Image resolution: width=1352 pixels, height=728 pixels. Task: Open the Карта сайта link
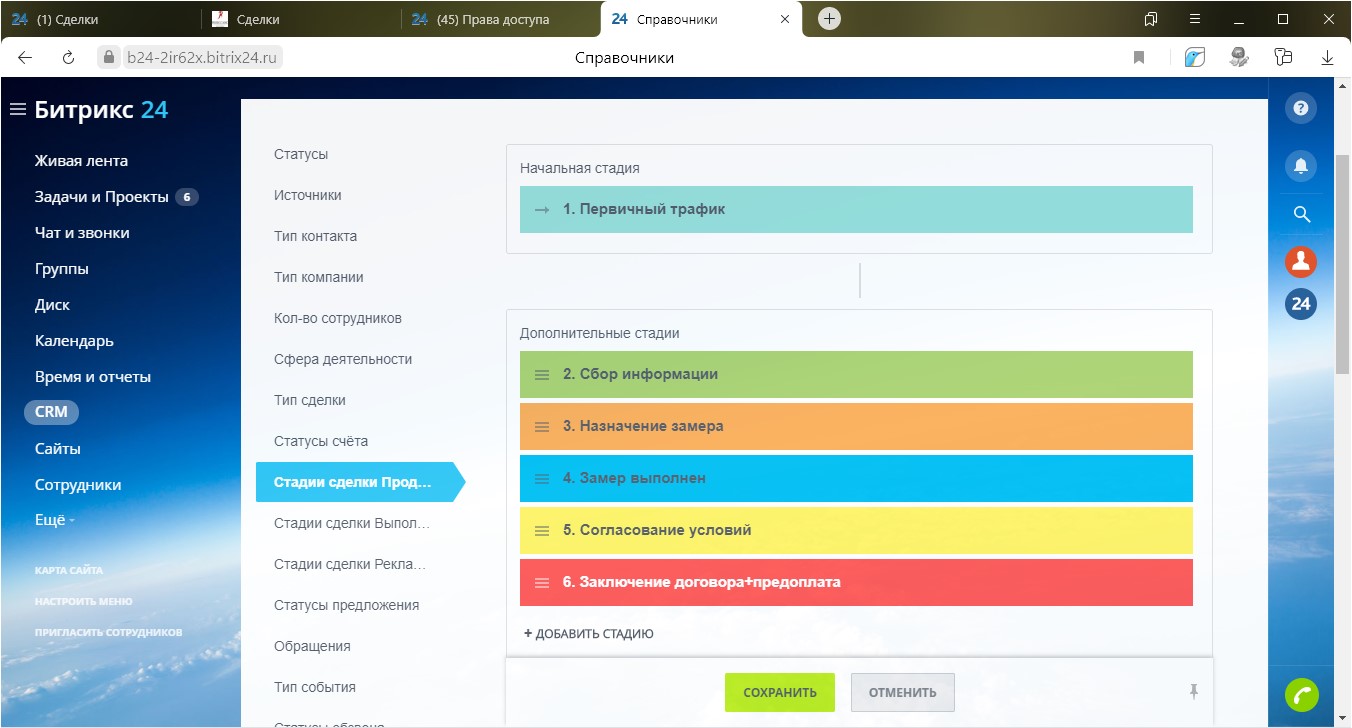pyautogui.click(x=69, y=571)
